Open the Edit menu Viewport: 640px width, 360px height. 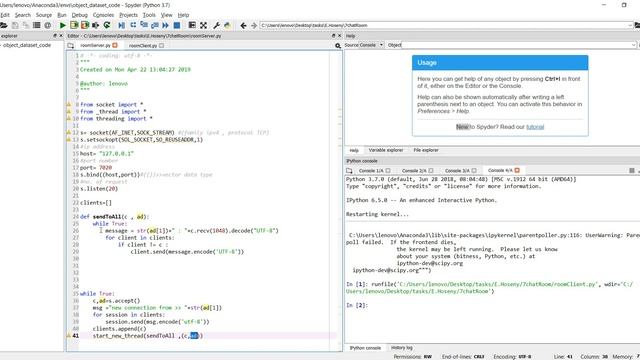coord(5,15)
